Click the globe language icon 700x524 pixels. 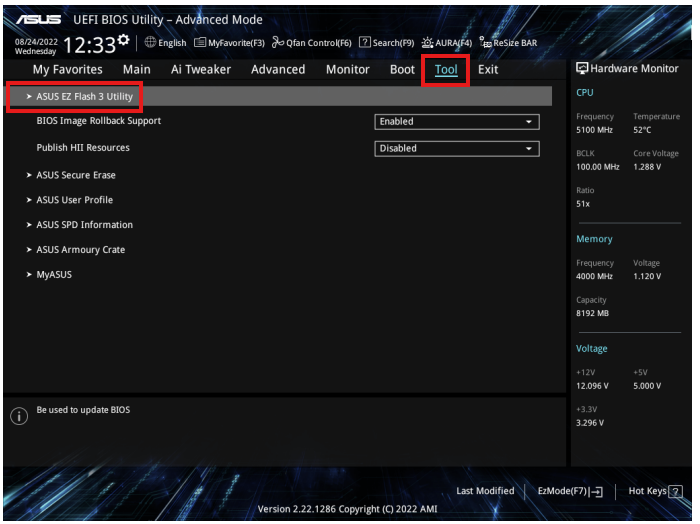(x=150, y=42)
